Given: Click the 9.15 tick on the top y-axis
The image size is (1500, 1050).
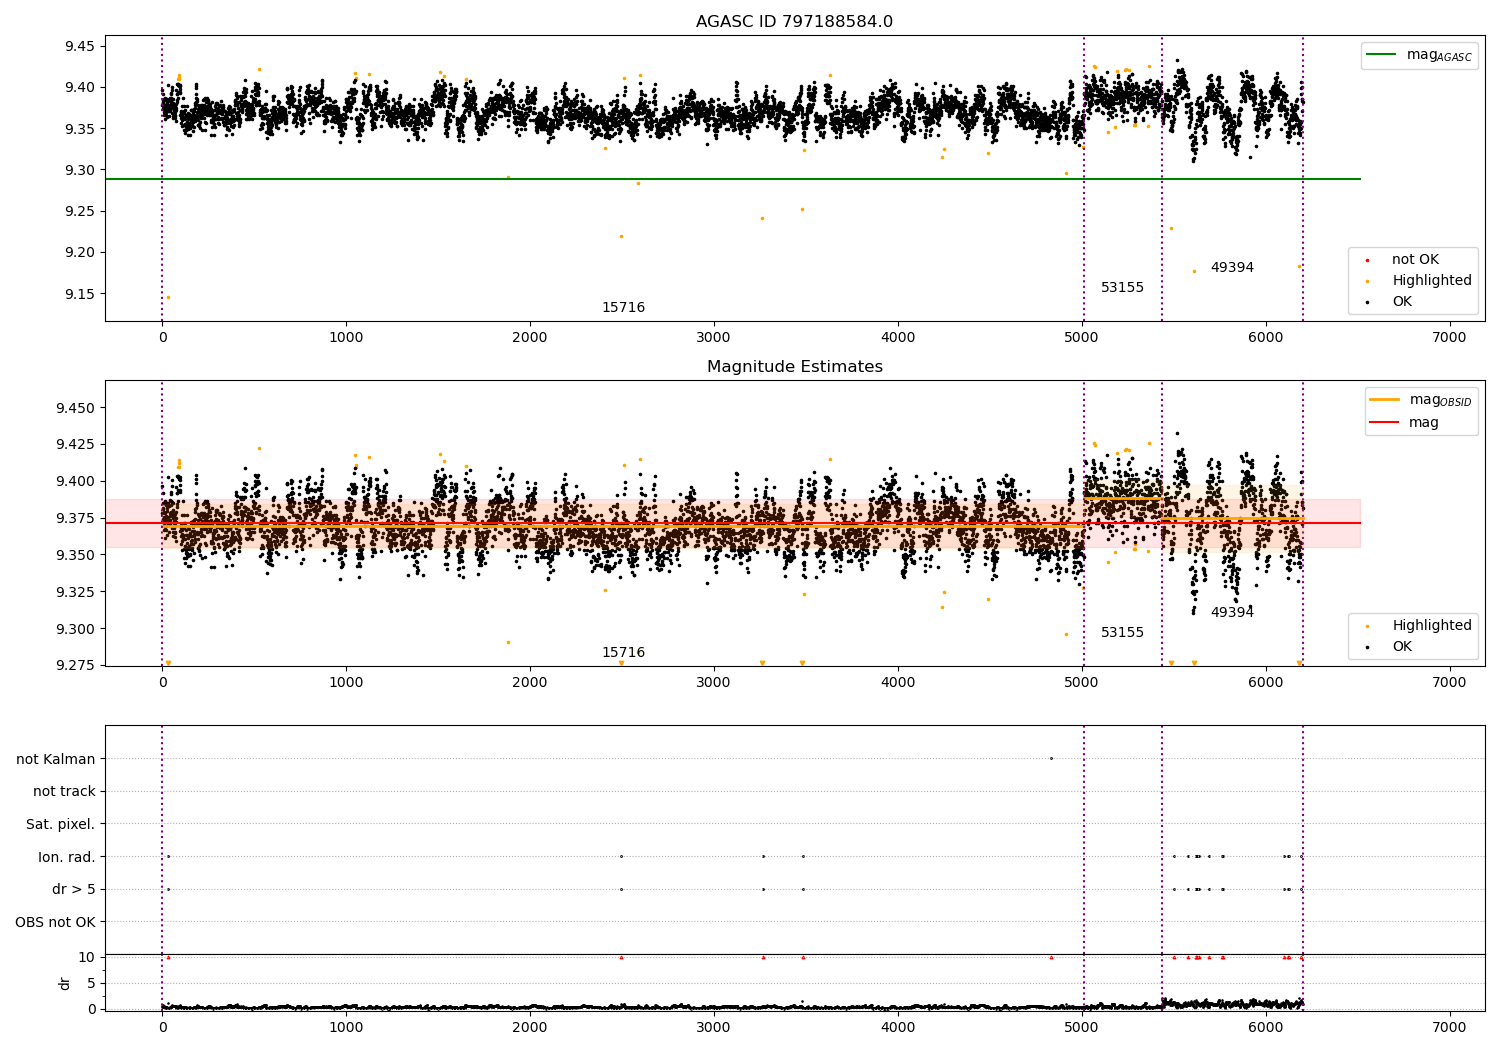Looking at the screenshot, I should pyautogui.click(x=80, y=294).
